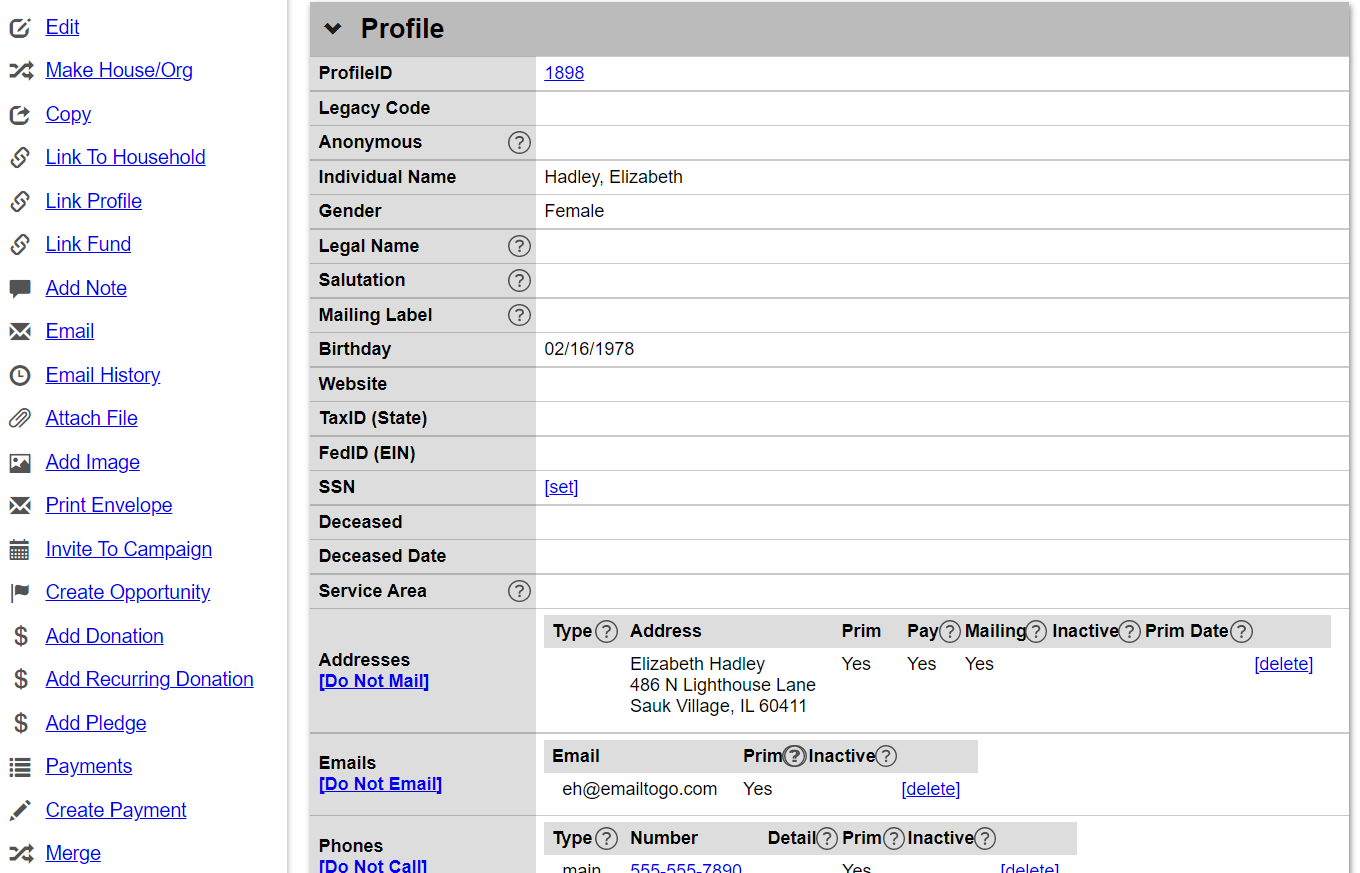Click the Hadley, Elizabeth name value
This screenshot has height=873, width=1360.
pyautogui.click(x=614, y=177)
